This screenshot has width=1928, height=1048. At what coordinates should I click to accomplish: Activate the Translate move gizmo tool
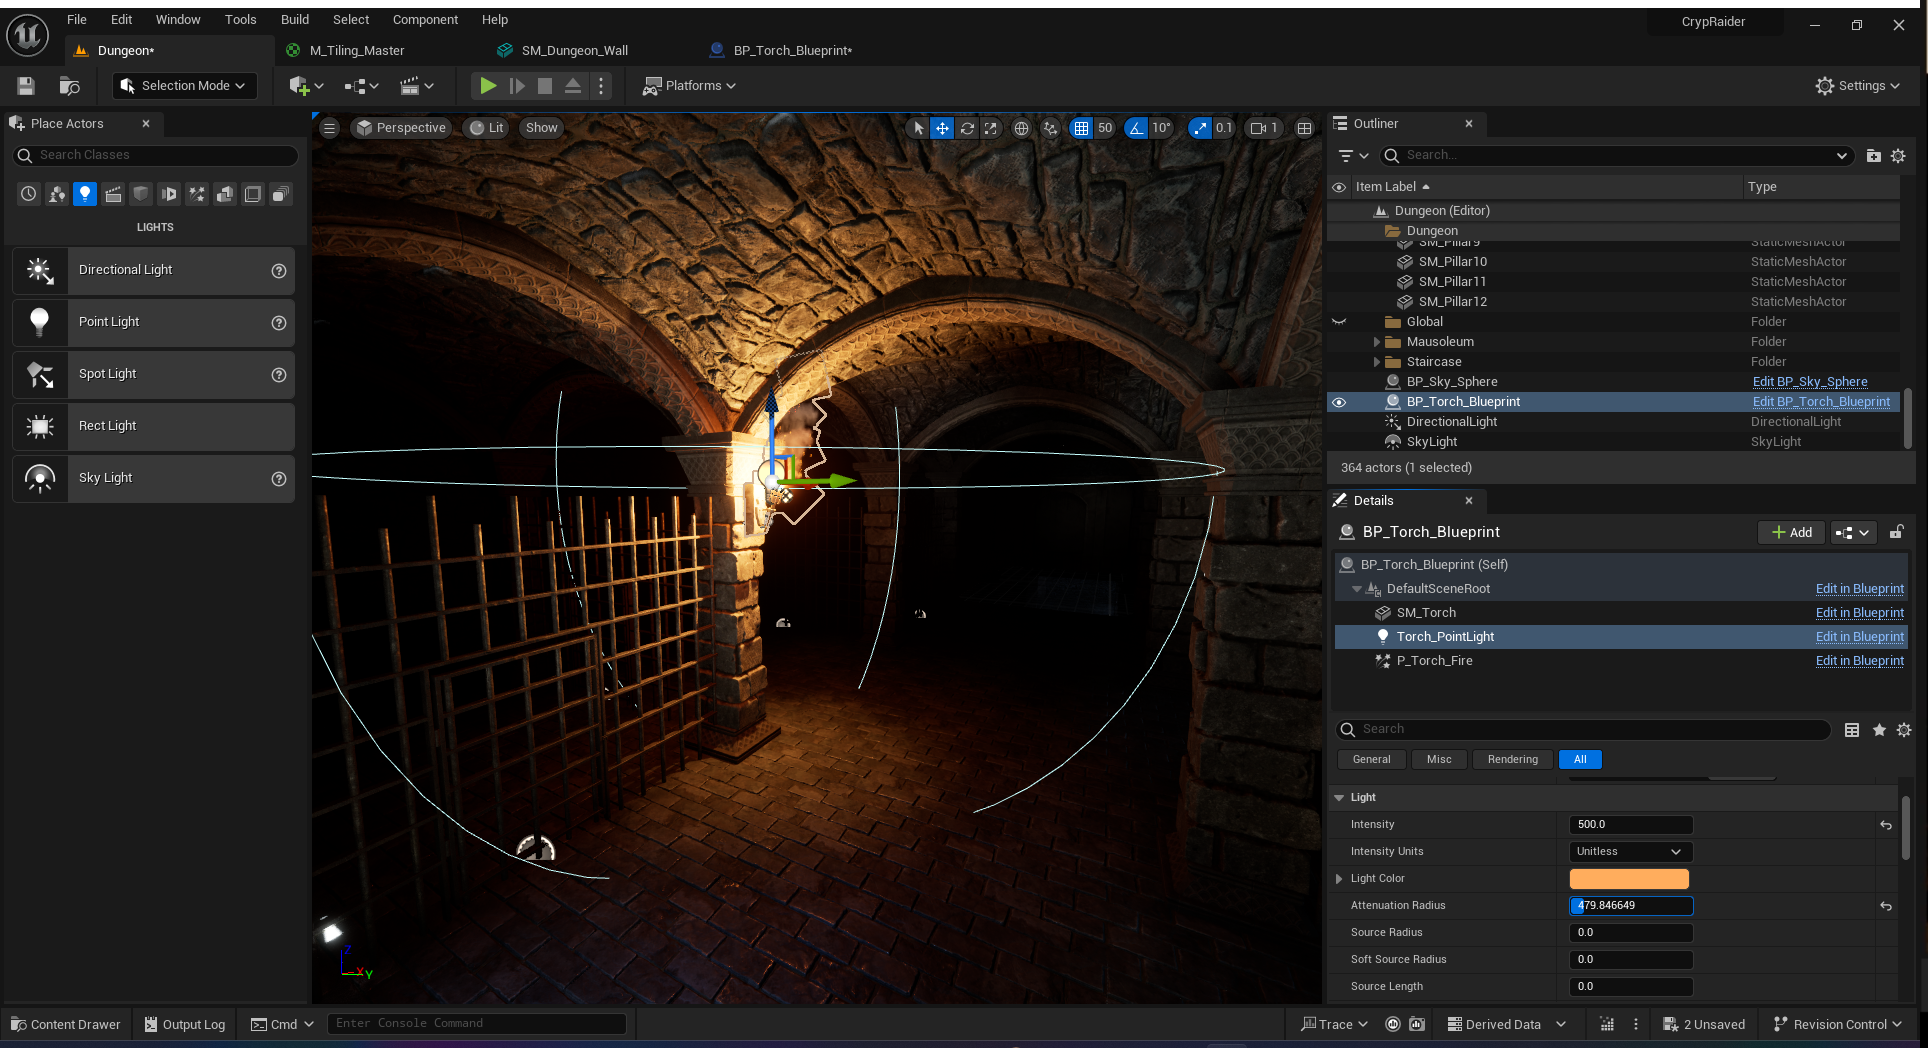point(942,128)
